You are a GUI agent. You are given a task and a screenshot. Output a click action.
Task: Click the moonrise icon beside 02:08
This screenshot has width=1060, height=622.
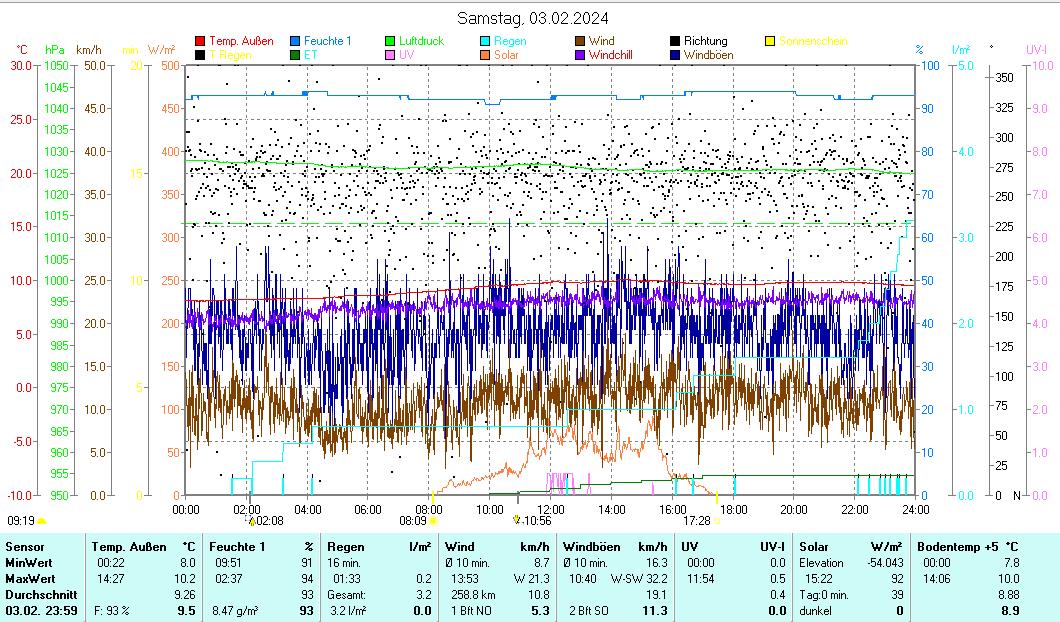251,521
